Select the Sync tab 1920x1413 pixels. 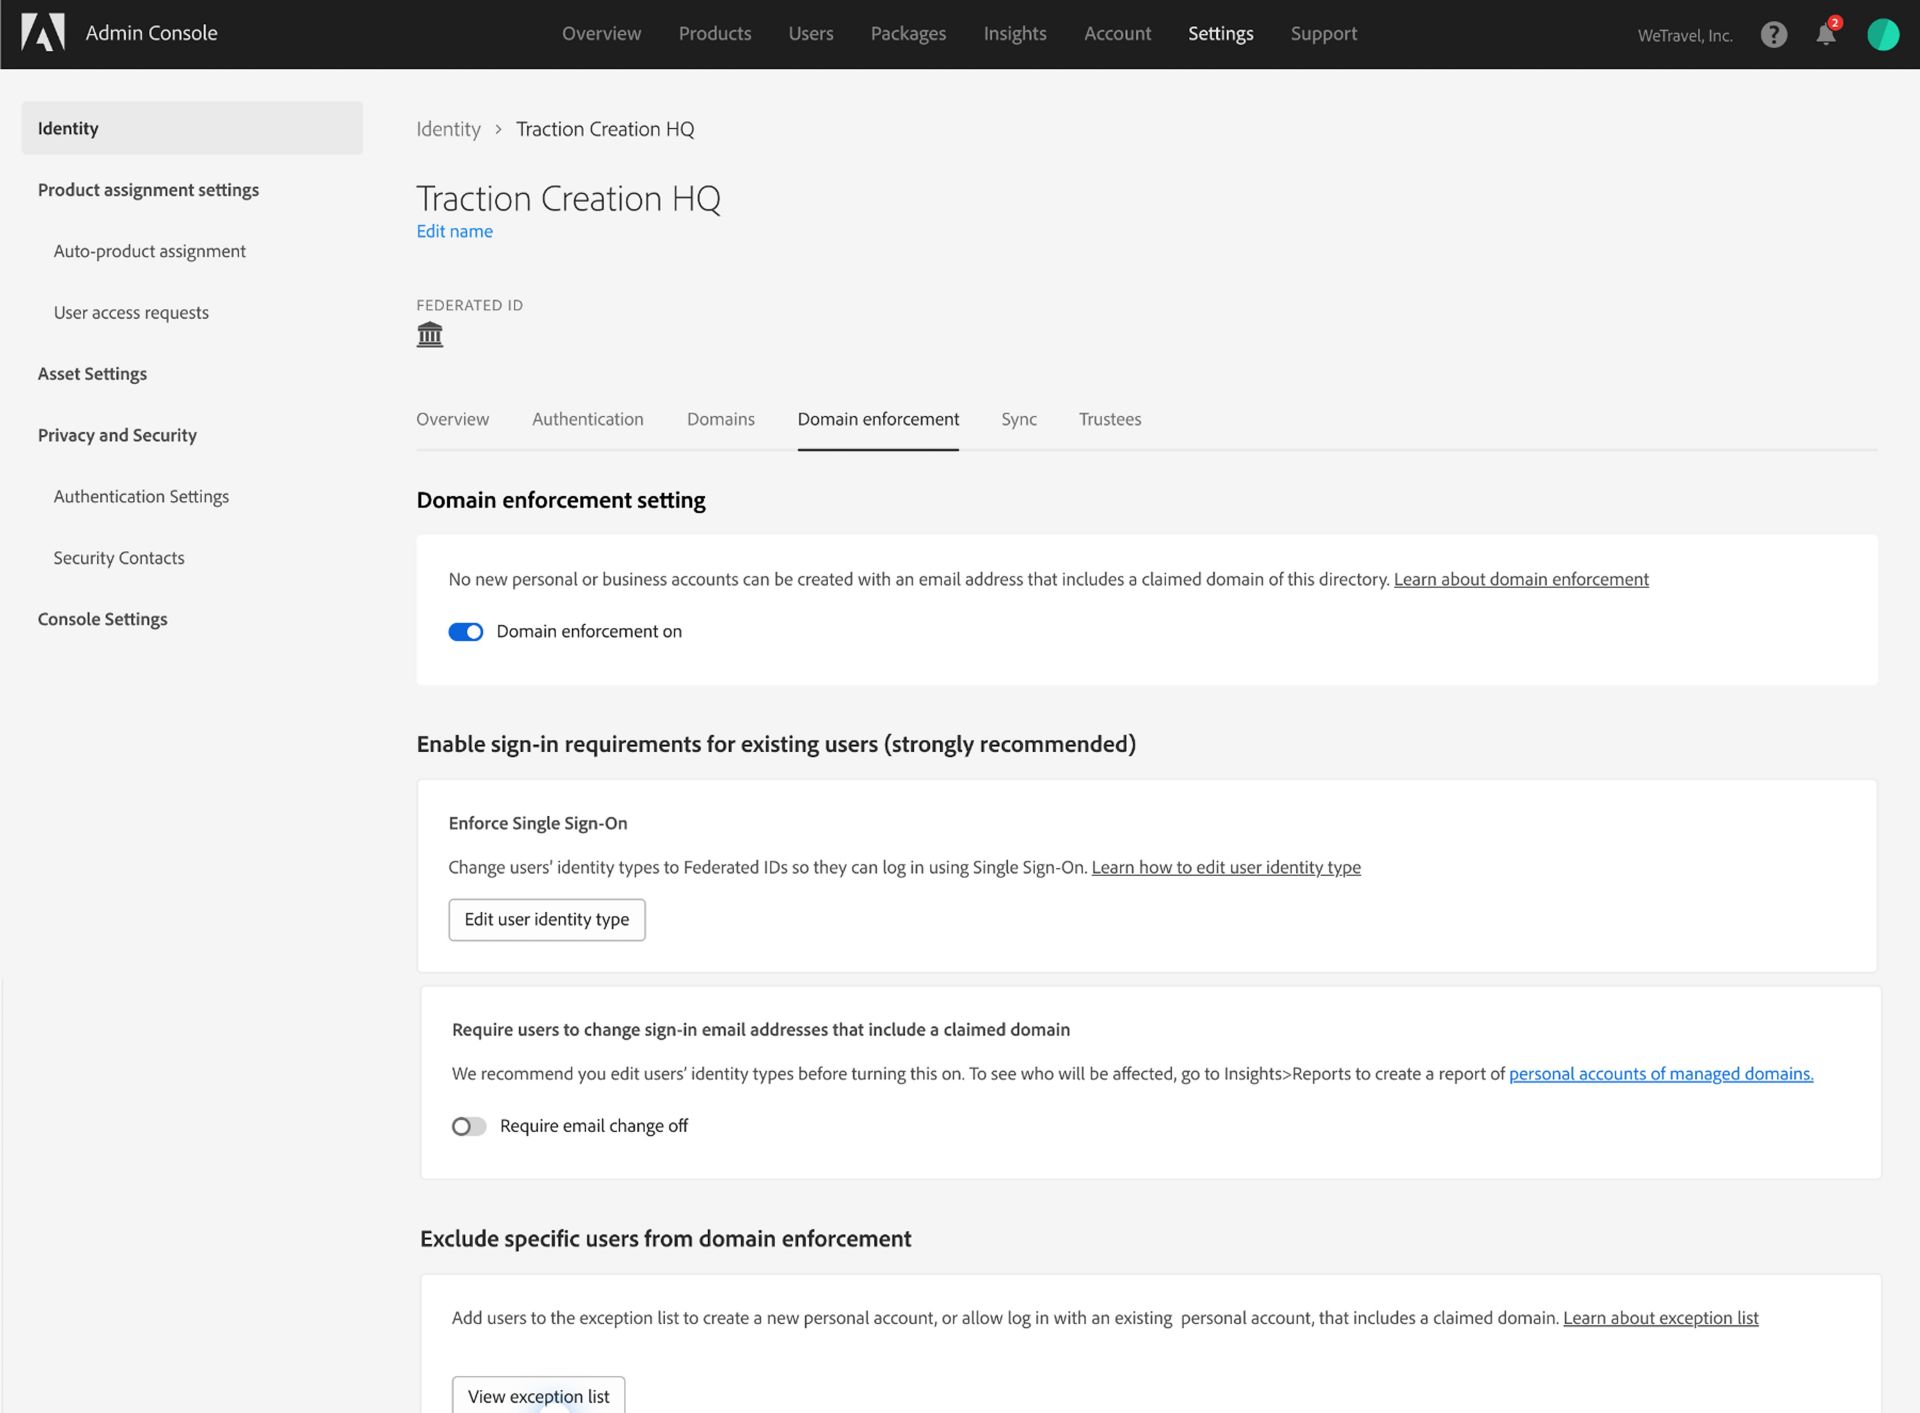coord(1019,419)
